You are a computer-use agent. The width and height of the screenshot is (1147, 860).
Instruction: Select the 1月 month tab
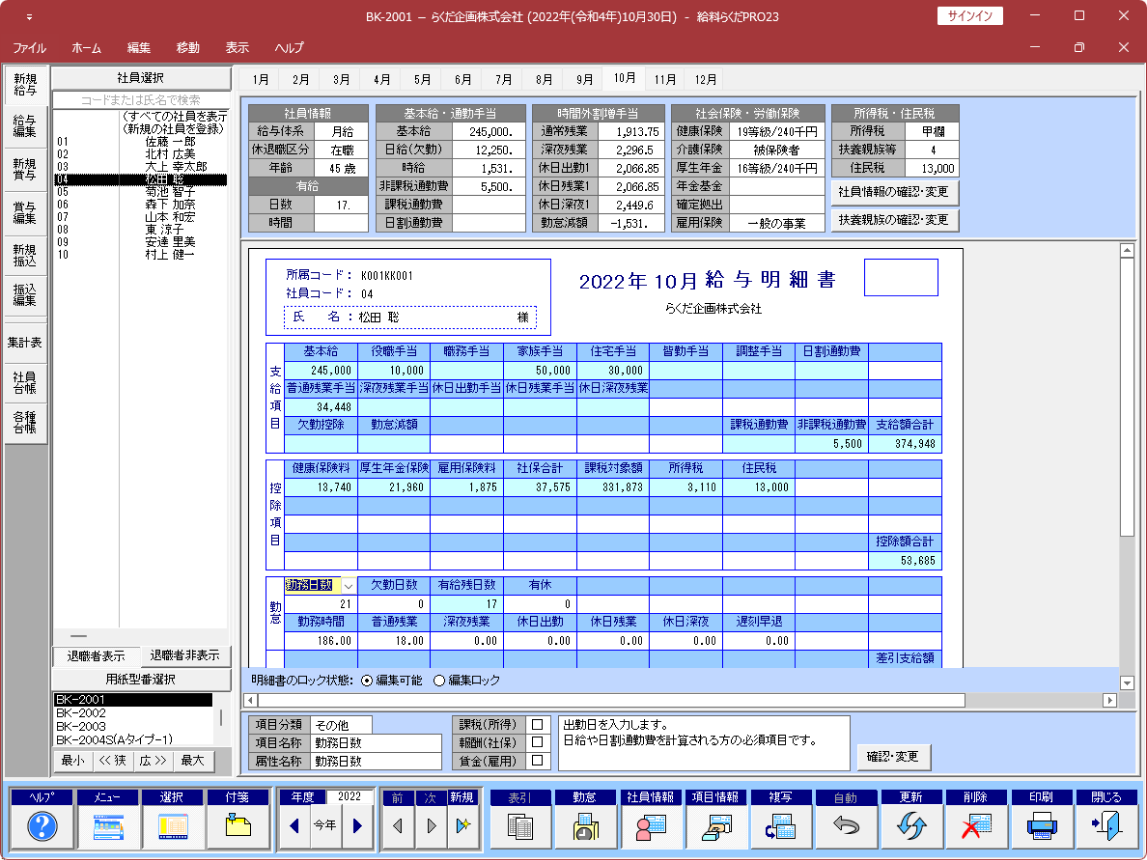coord(260,80)
